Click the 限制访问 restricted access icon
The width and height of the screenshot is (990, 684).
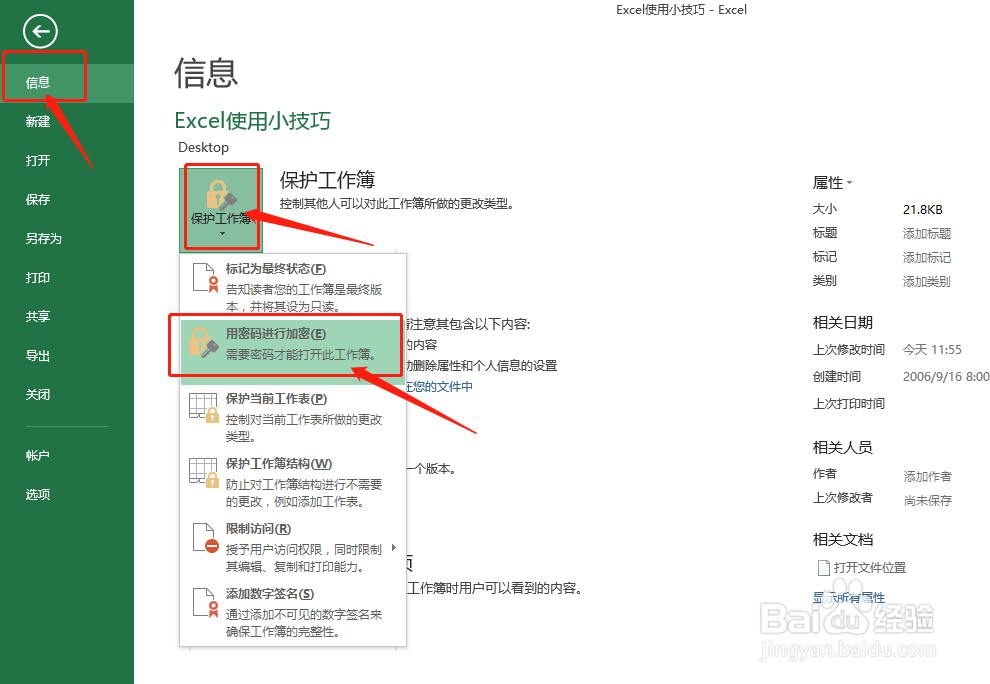[x=203, y=538]
